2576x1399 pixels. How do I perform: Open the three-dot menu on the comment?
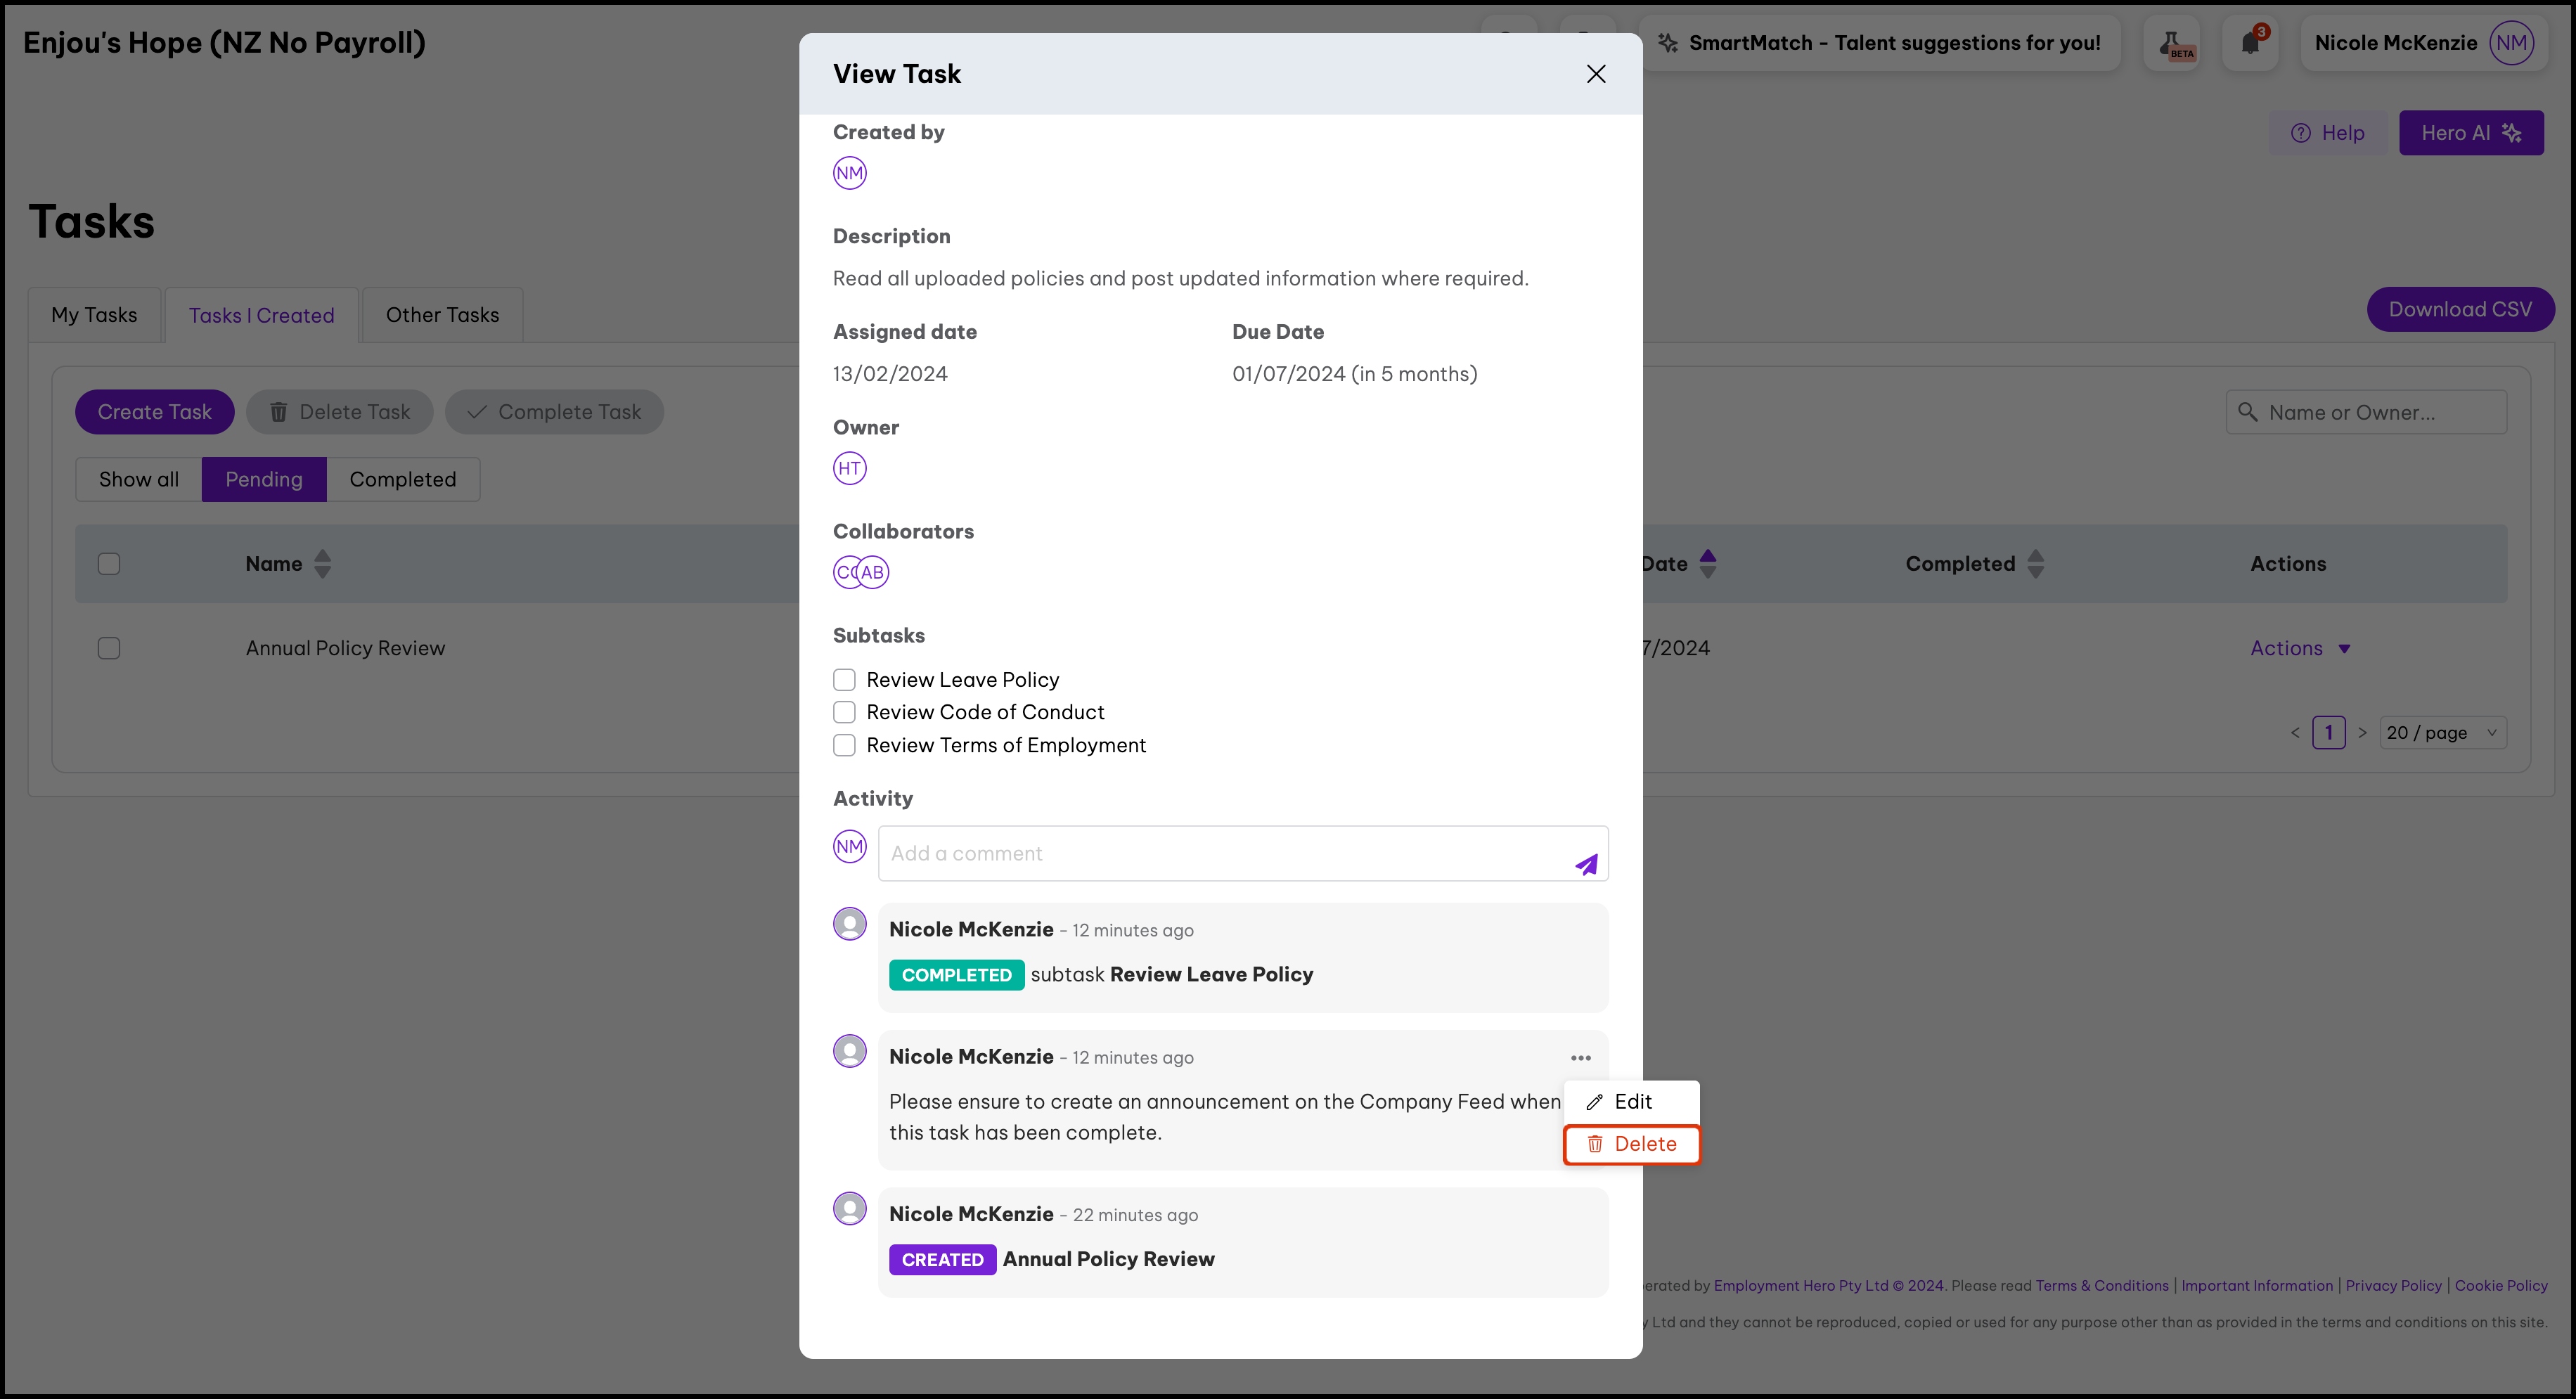point(1580,1058)
